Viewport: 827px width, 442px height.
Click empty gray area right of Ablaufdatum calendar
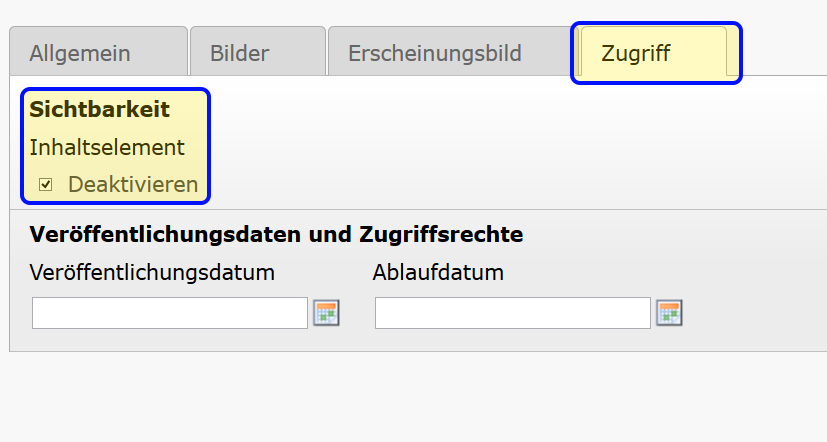[x=754, y=313]
